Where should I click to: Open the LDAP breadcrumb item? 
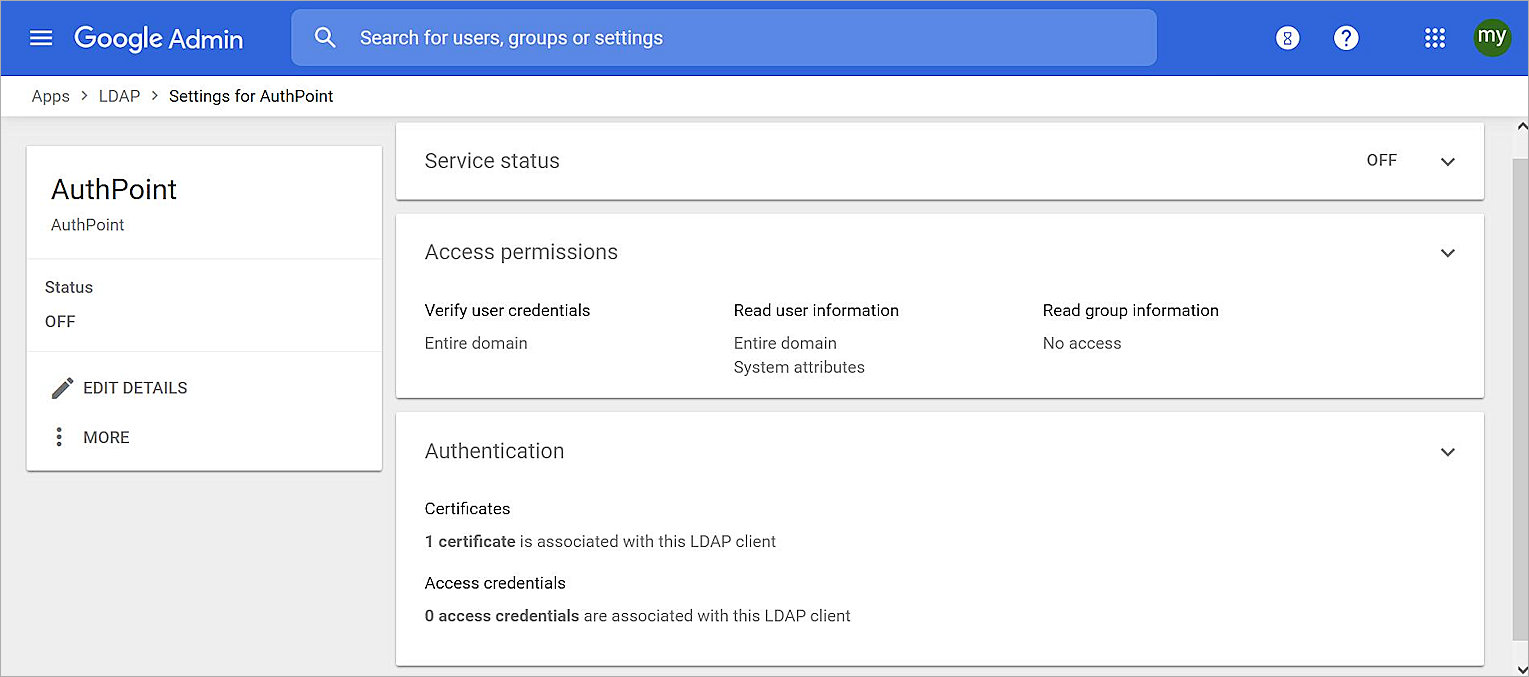click(119, 96)
